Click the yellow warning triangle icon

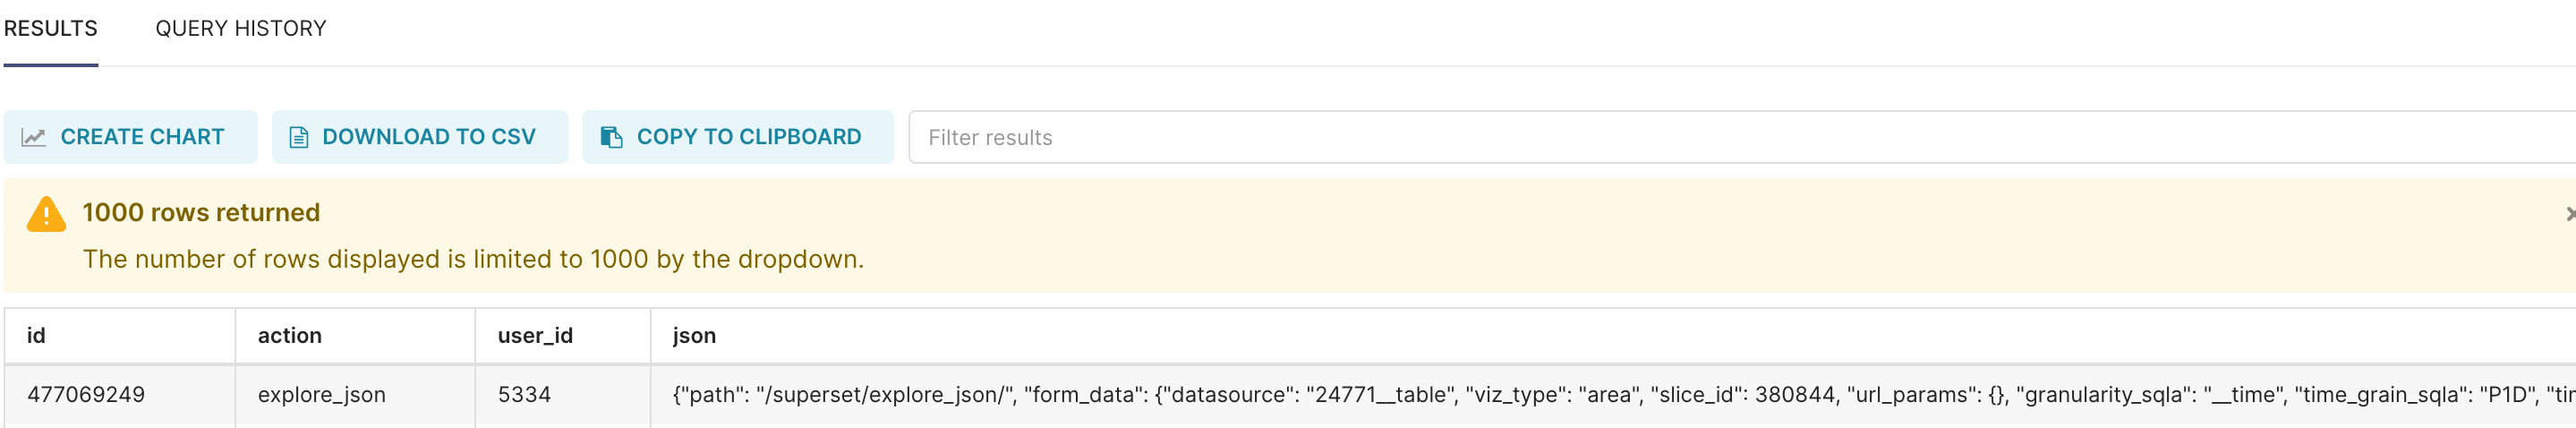pos(46,214)
